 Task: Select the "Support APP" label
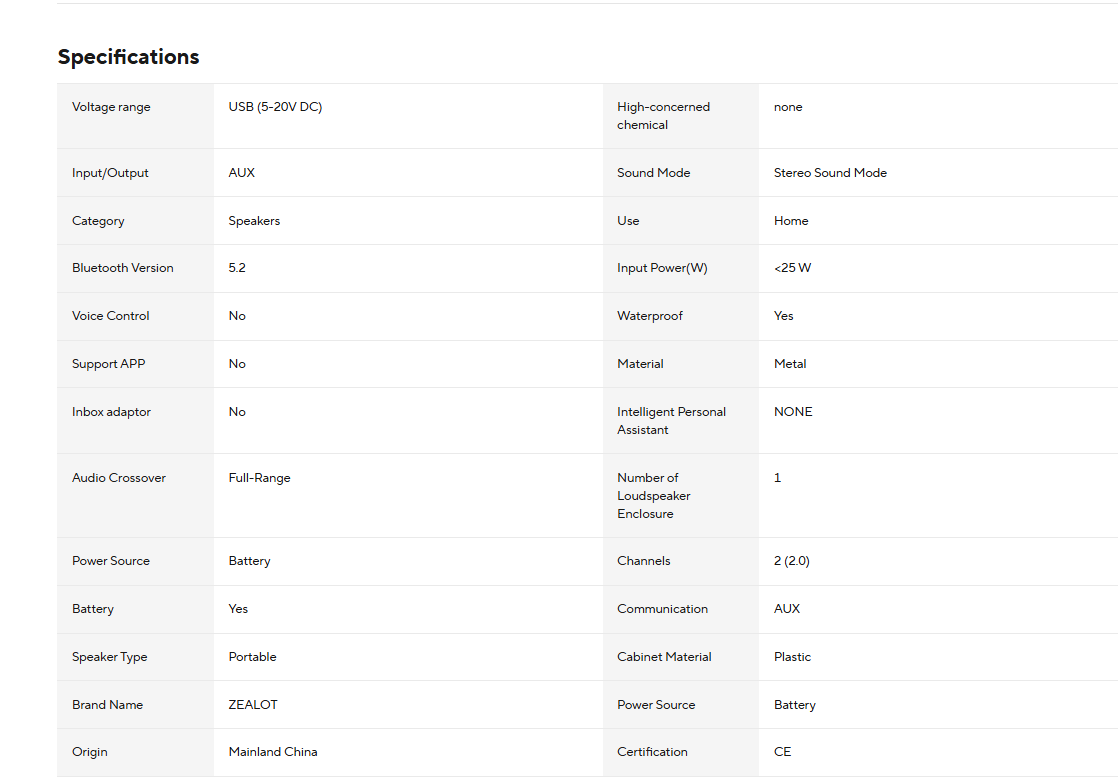point(108,364)
